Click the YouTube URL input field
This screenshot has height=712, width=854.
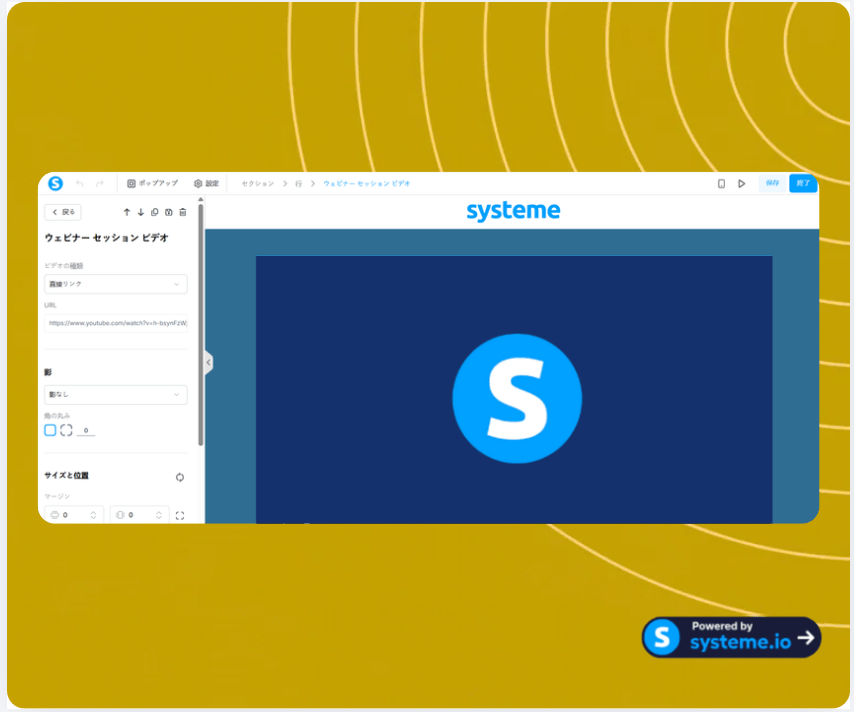(x=115, y=323)
